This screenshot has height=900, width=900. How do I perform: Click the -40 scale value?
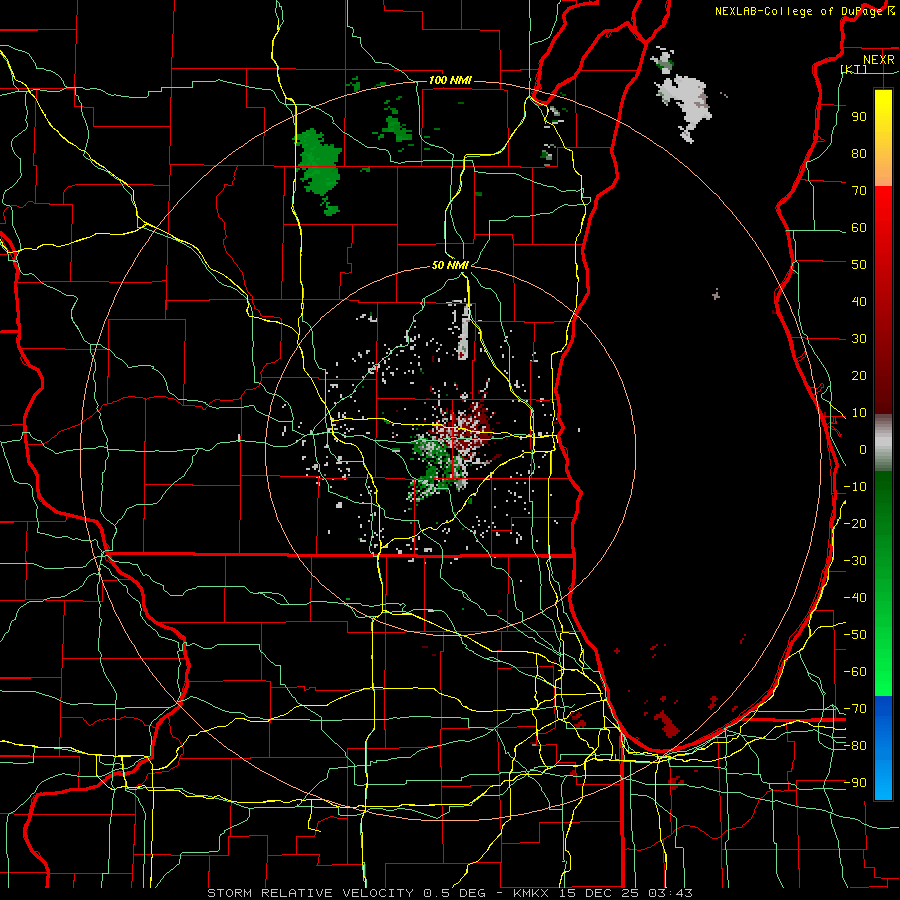(855, 598)
